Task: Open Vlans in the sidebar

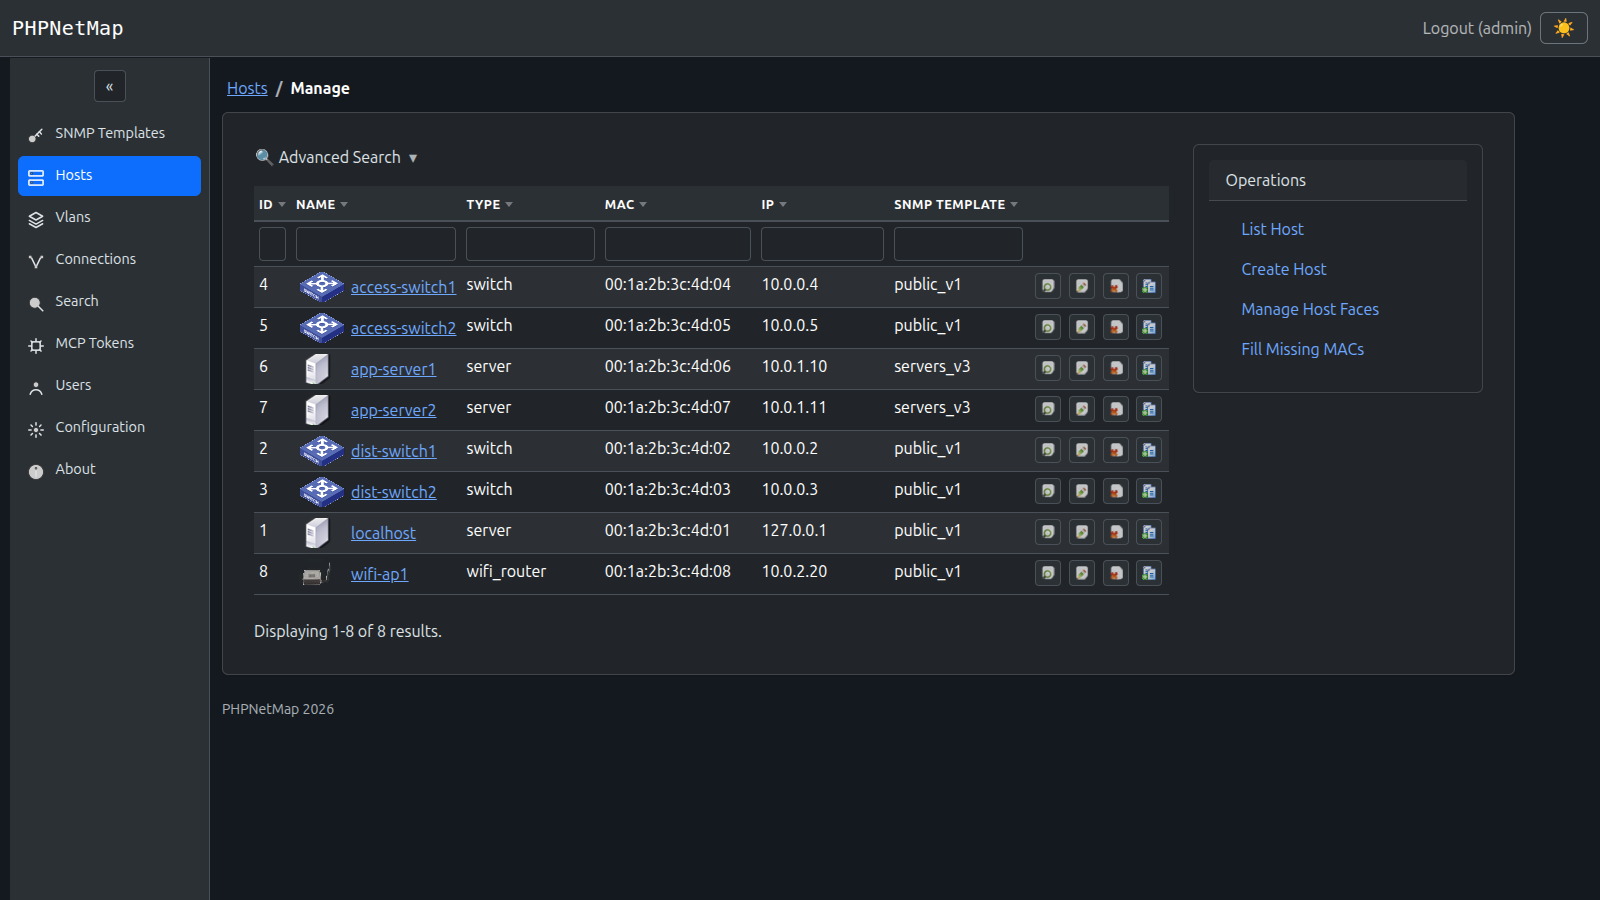Action: [x=110, y=217]
